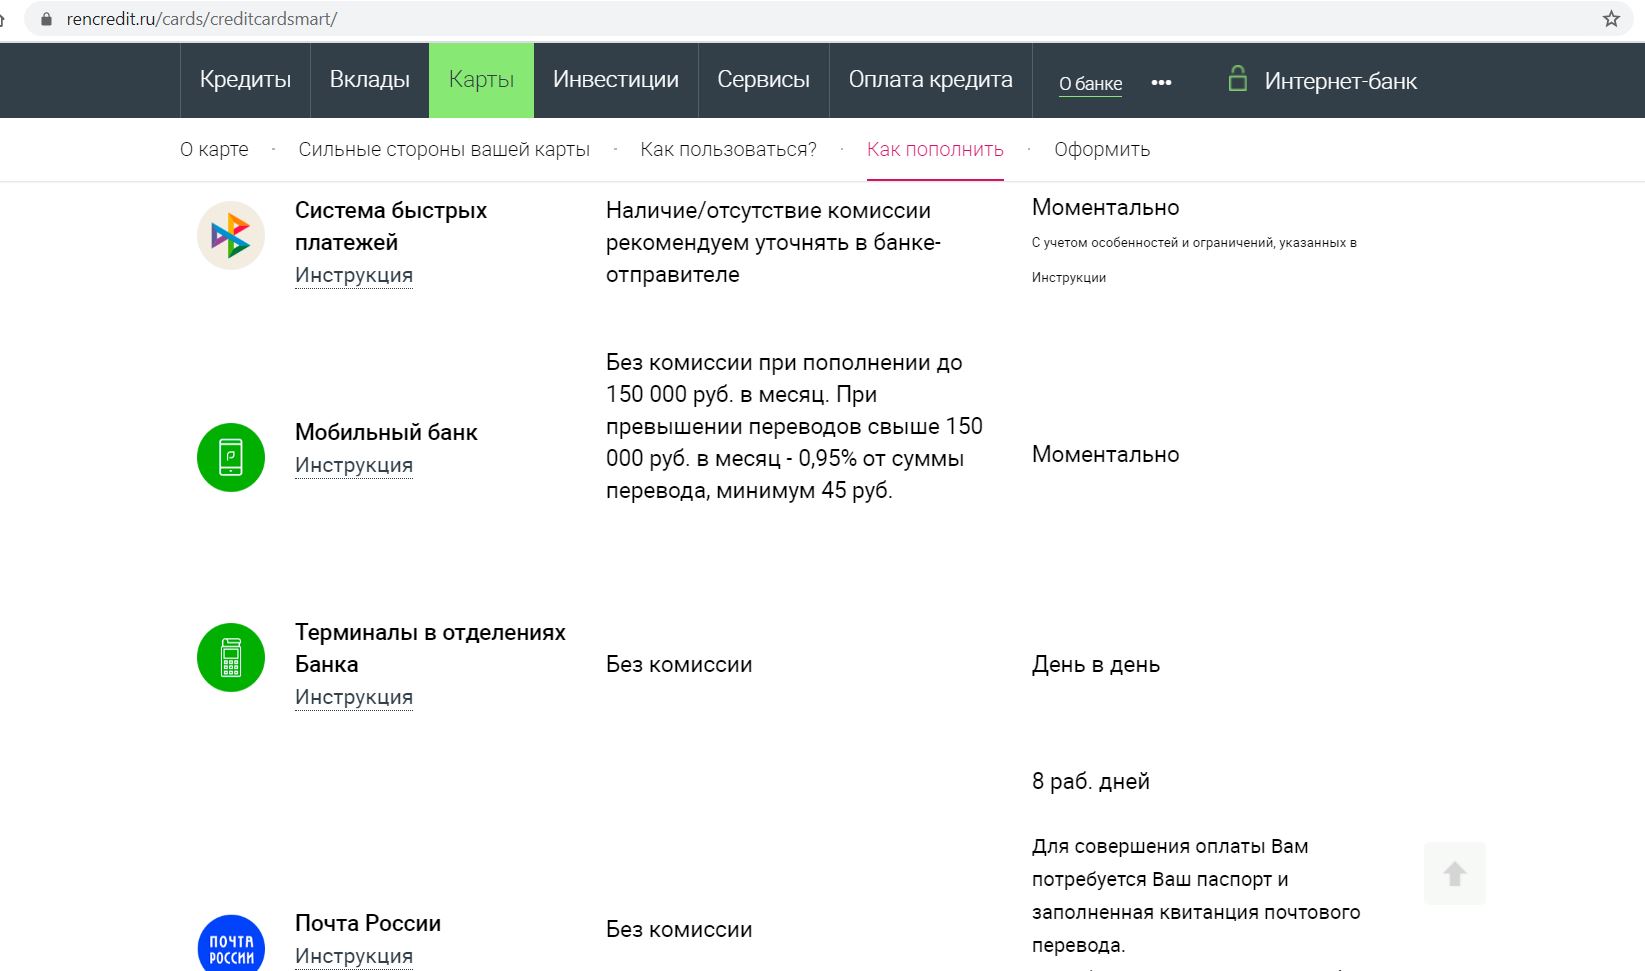Open Интернет-банк login

point(1341,81)
